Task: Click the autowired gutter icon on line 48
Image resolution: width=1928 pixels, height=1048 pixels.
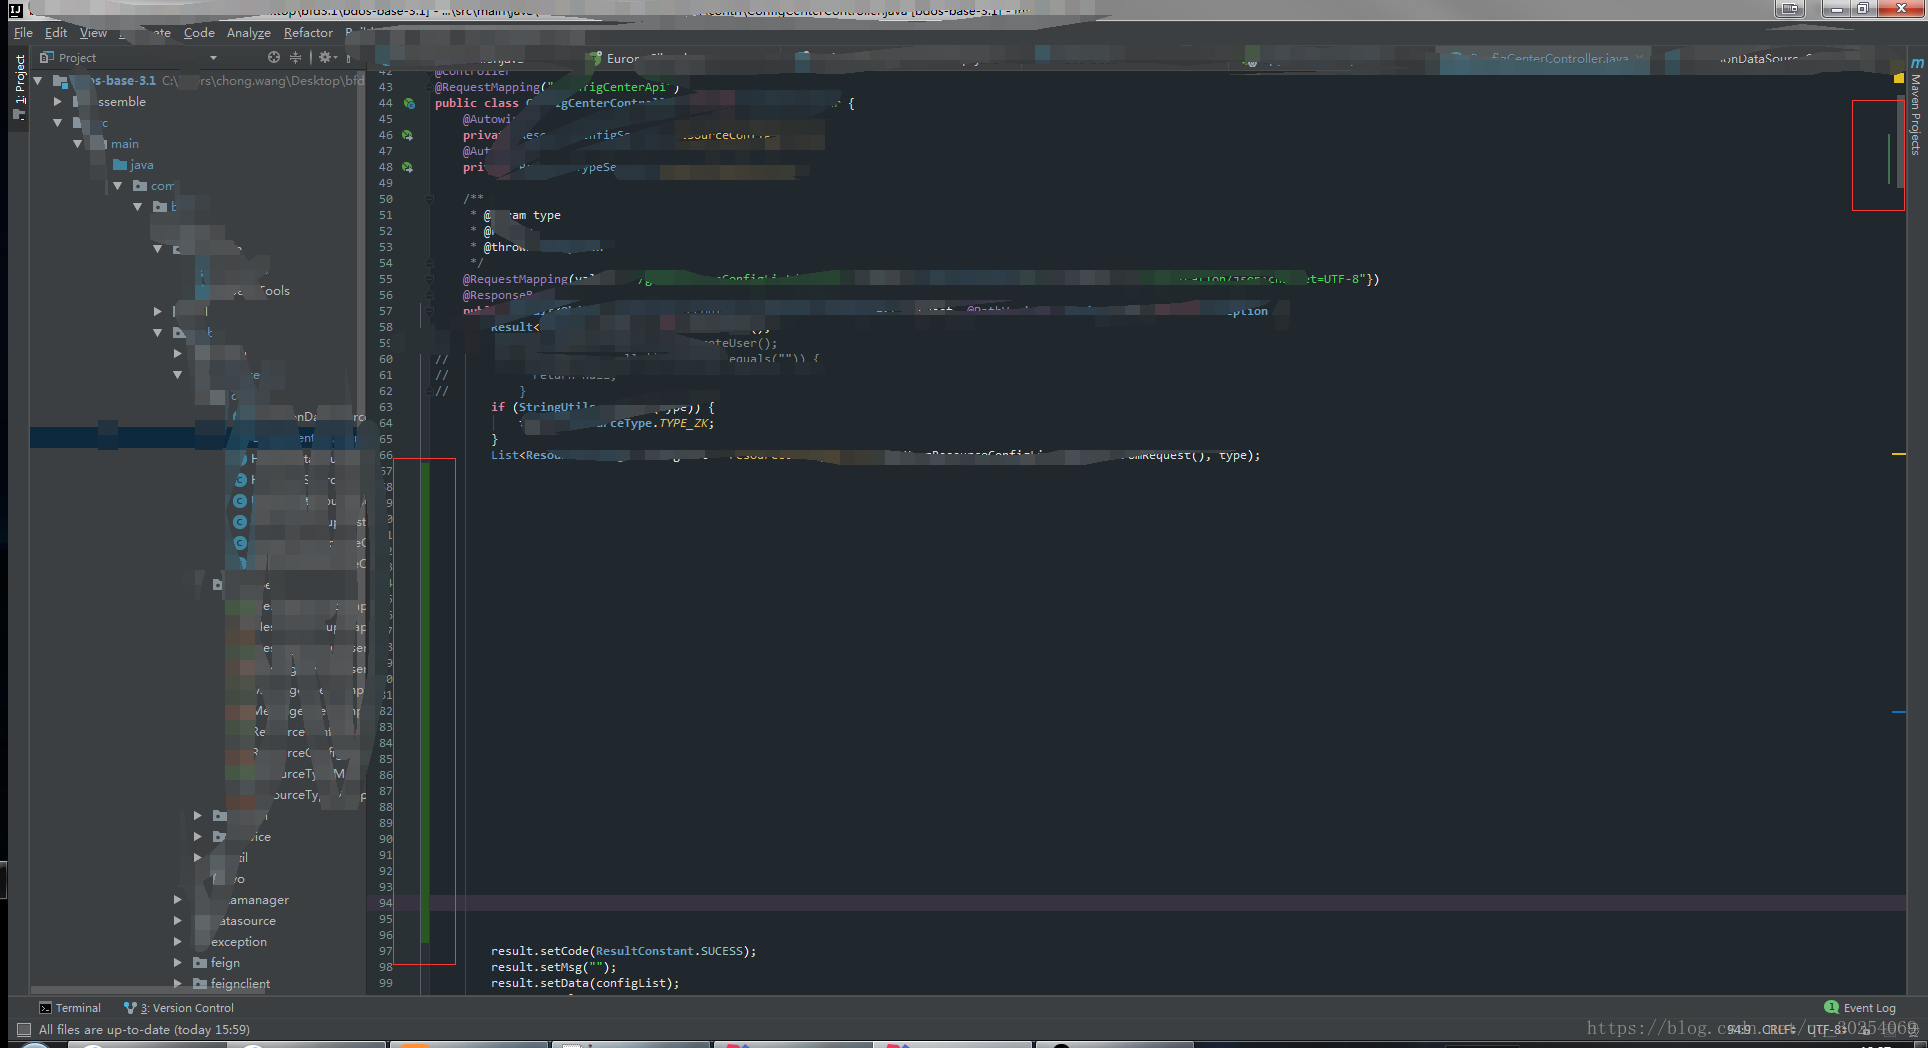Action: [407, 167]
